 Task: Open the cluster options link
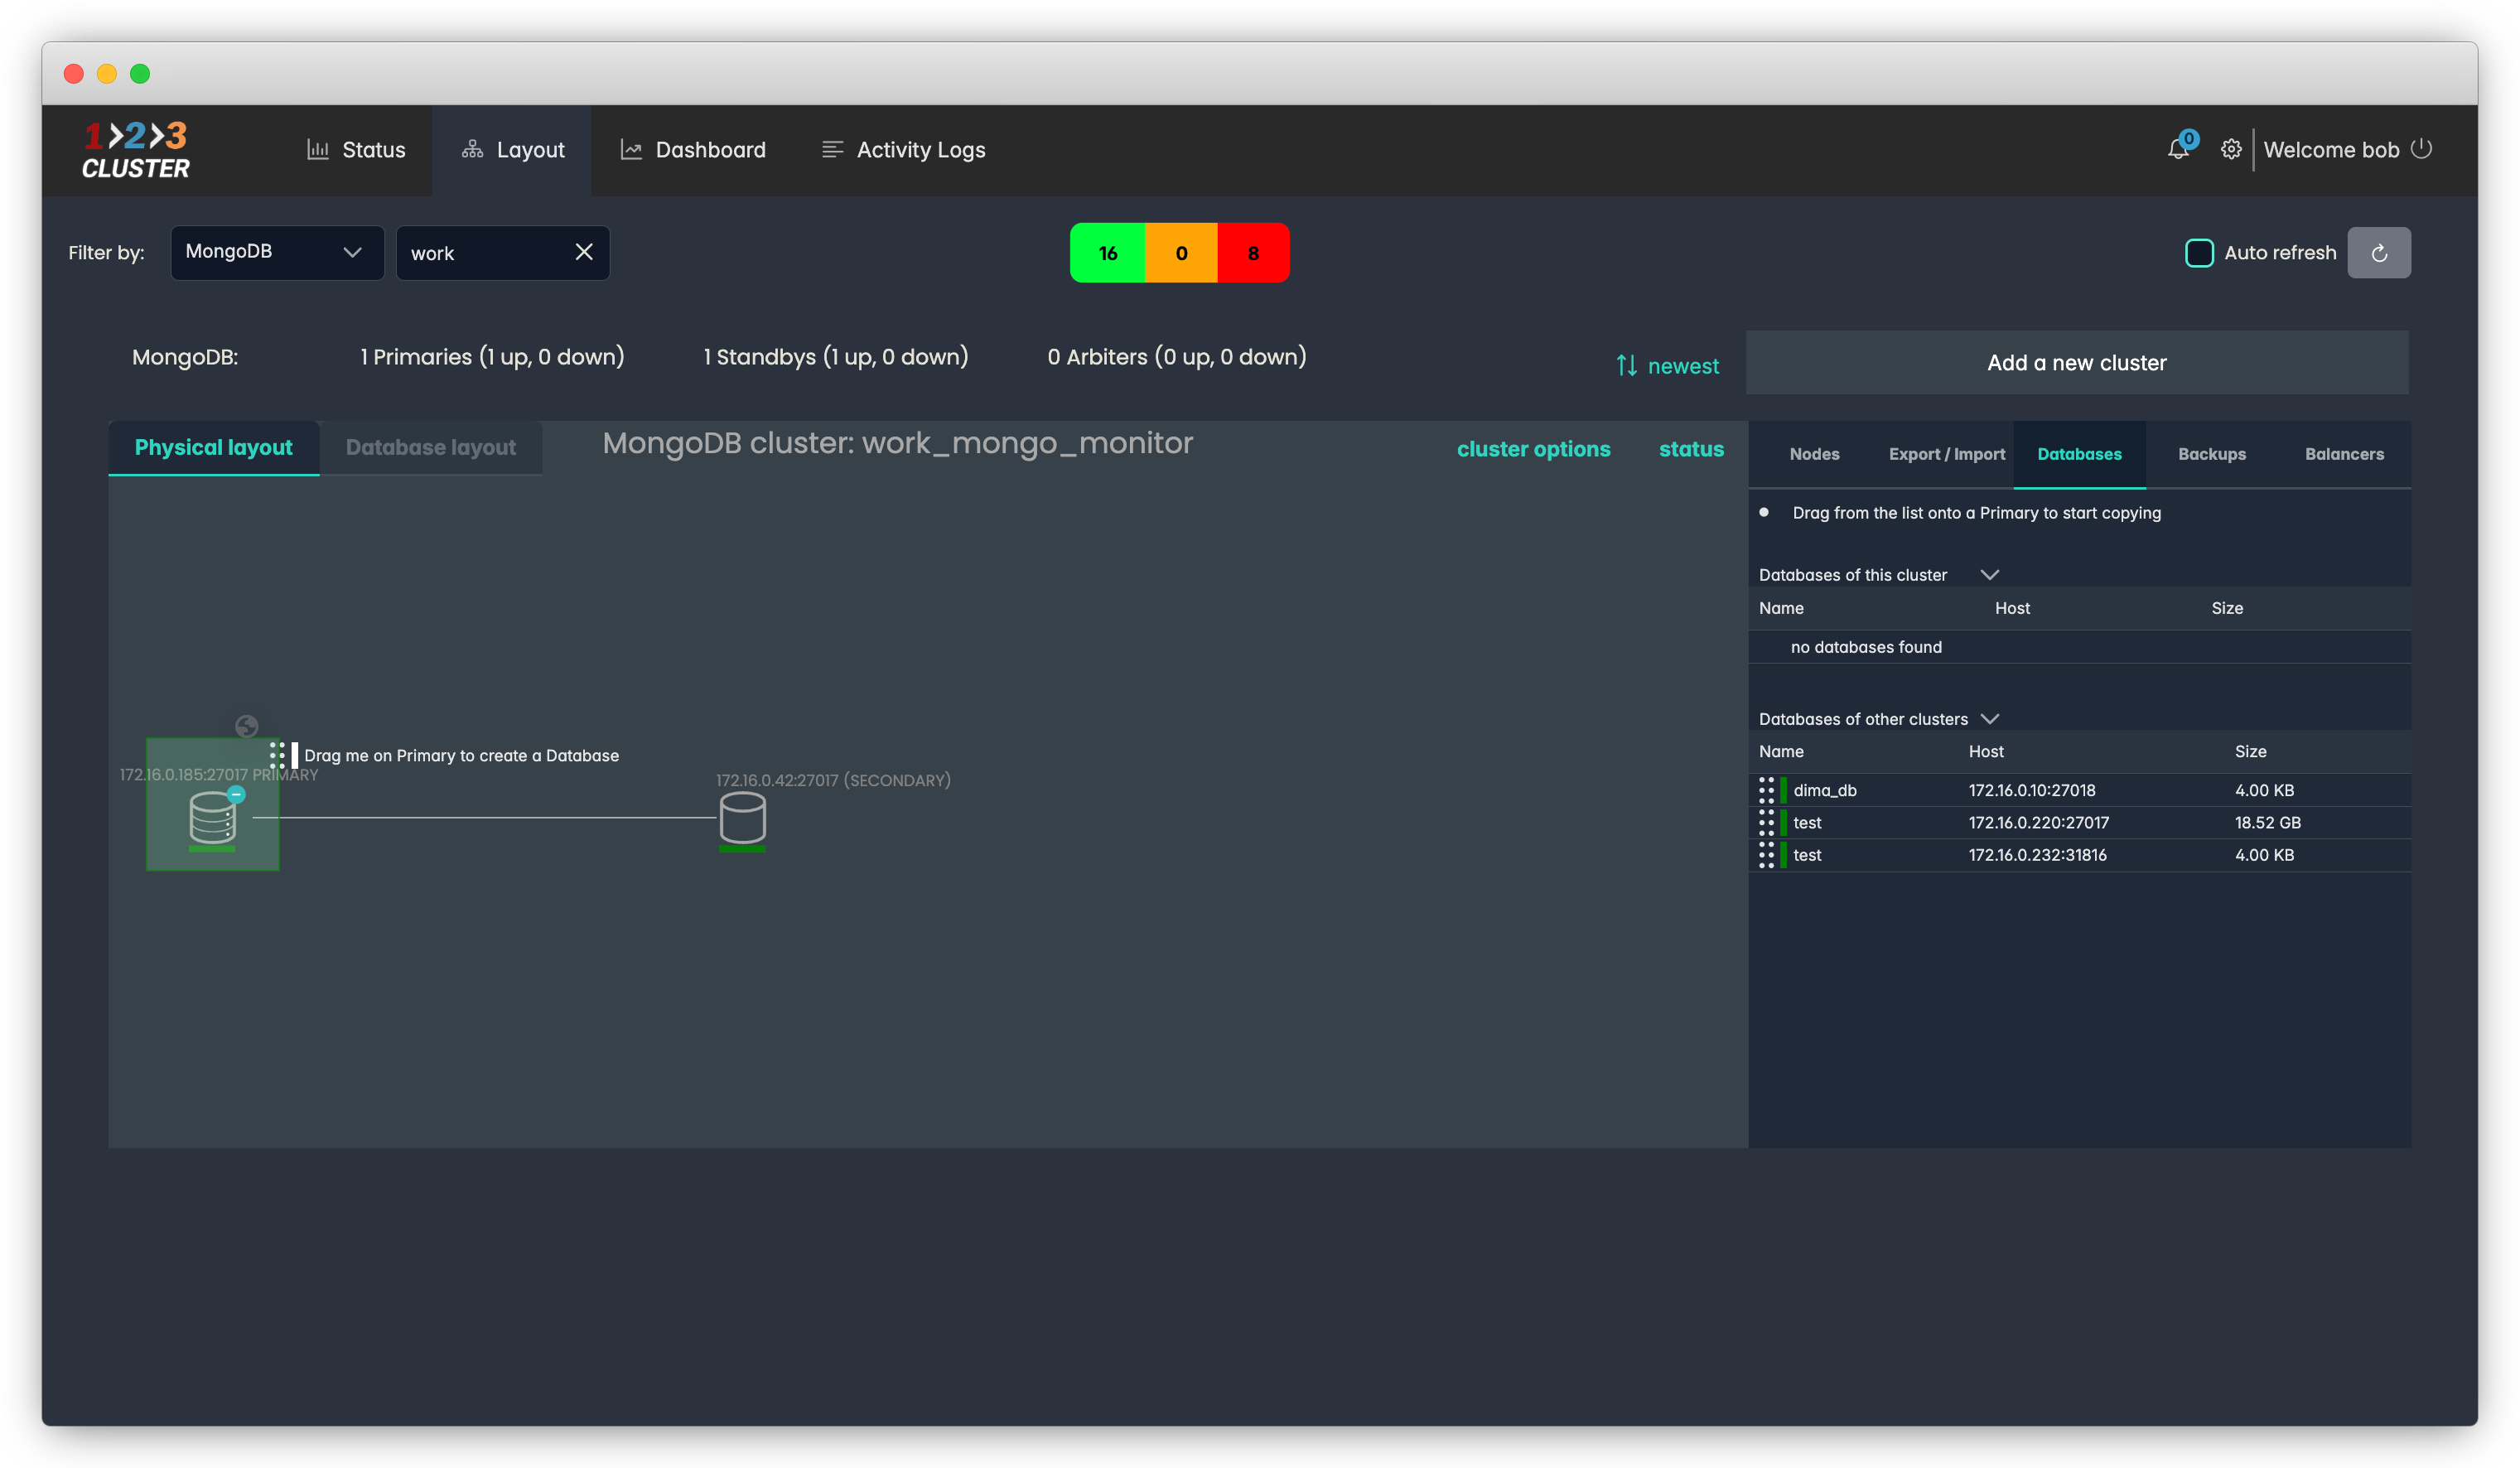tap(1533, 449)
